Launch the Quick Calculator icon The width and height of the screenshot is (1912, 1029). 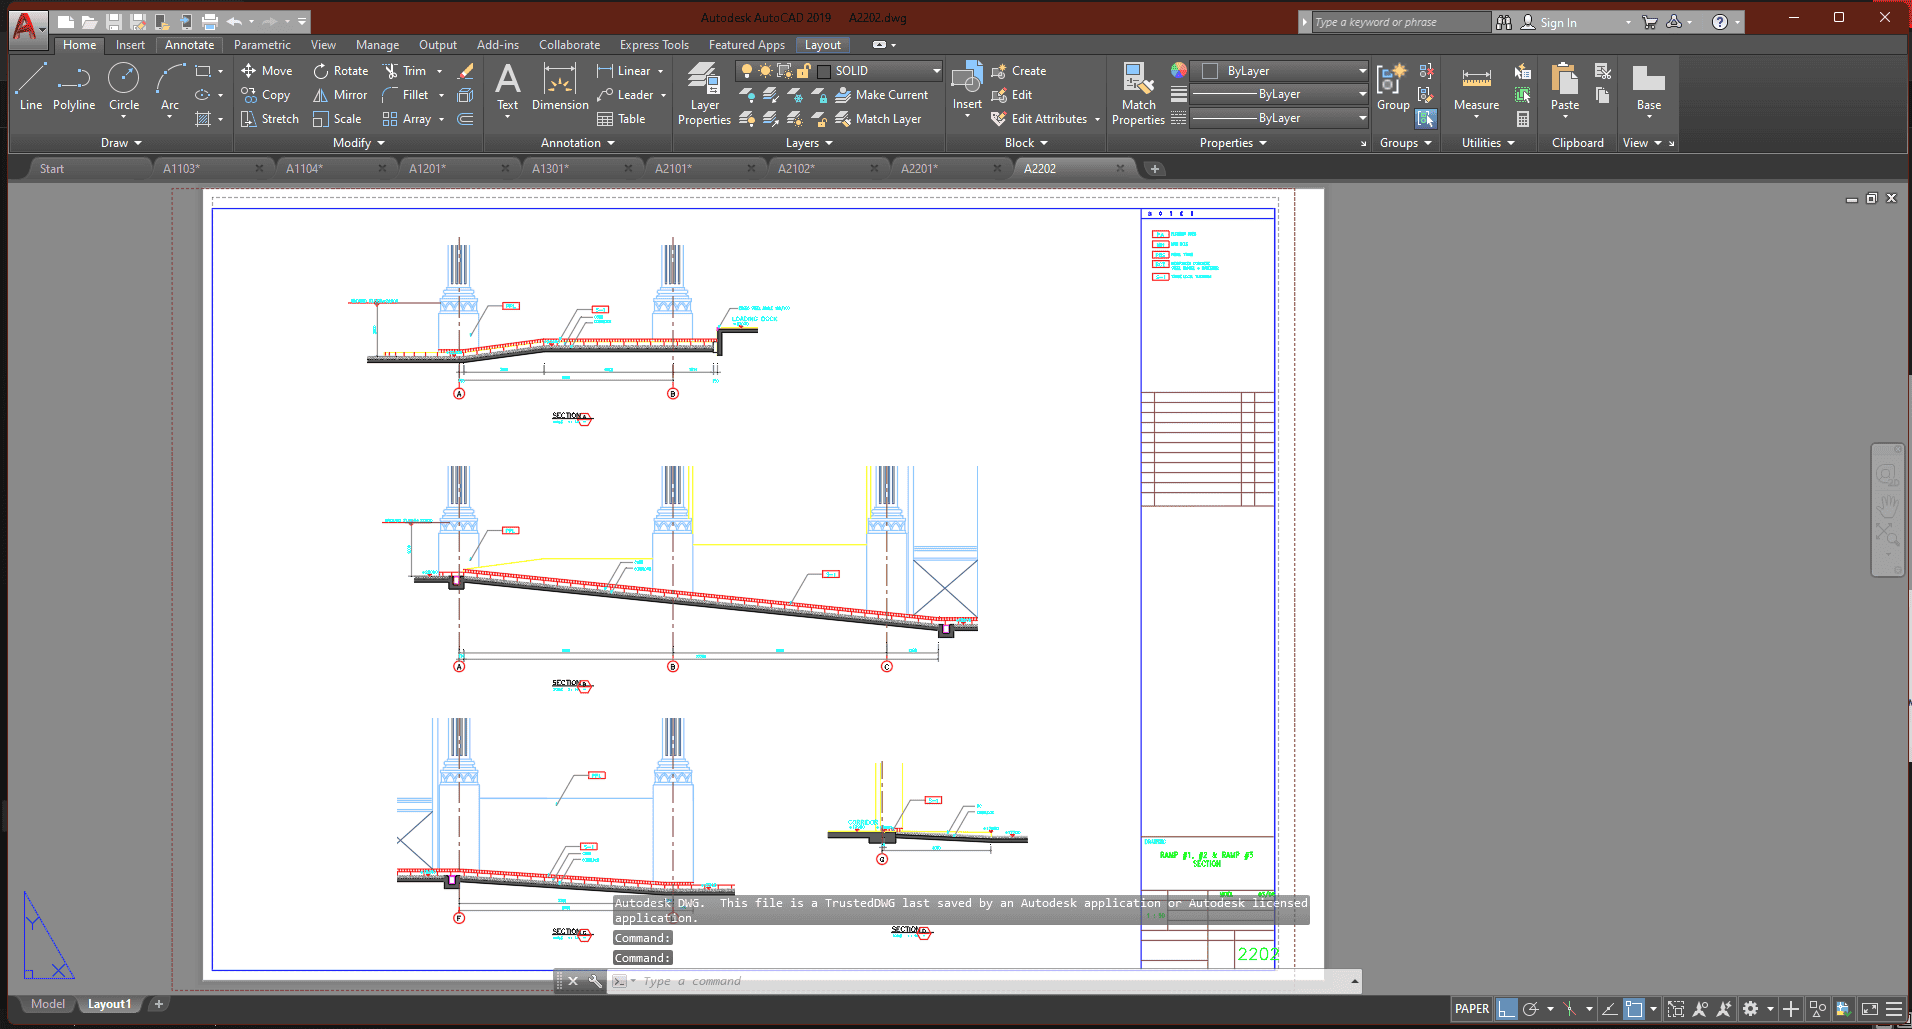click(x=1523, y=119)
